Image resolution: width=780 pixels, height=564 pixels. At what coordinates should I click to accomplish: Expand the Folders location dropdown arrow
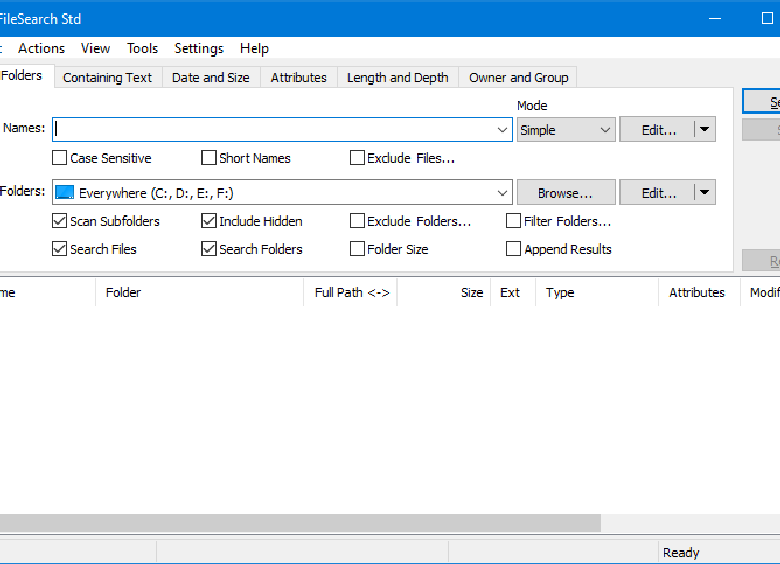tap(502, 192)
